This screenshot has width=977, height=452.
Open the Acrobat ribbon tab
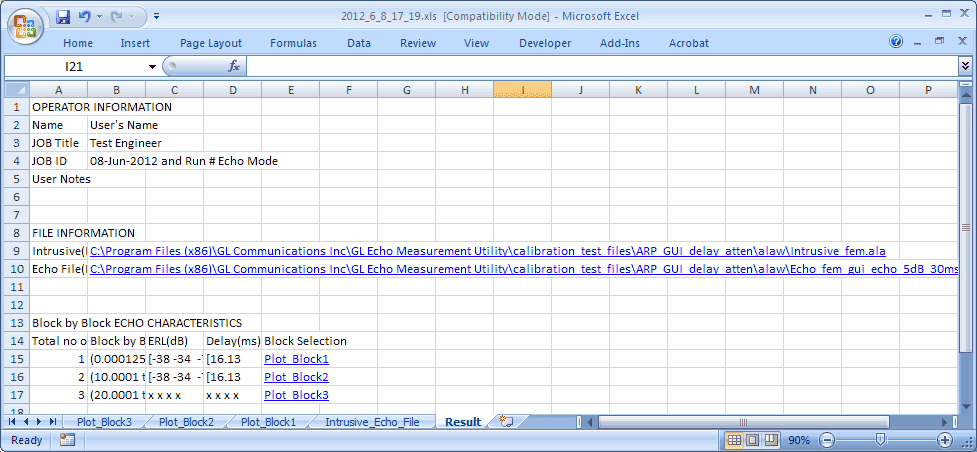click(689, 43)
